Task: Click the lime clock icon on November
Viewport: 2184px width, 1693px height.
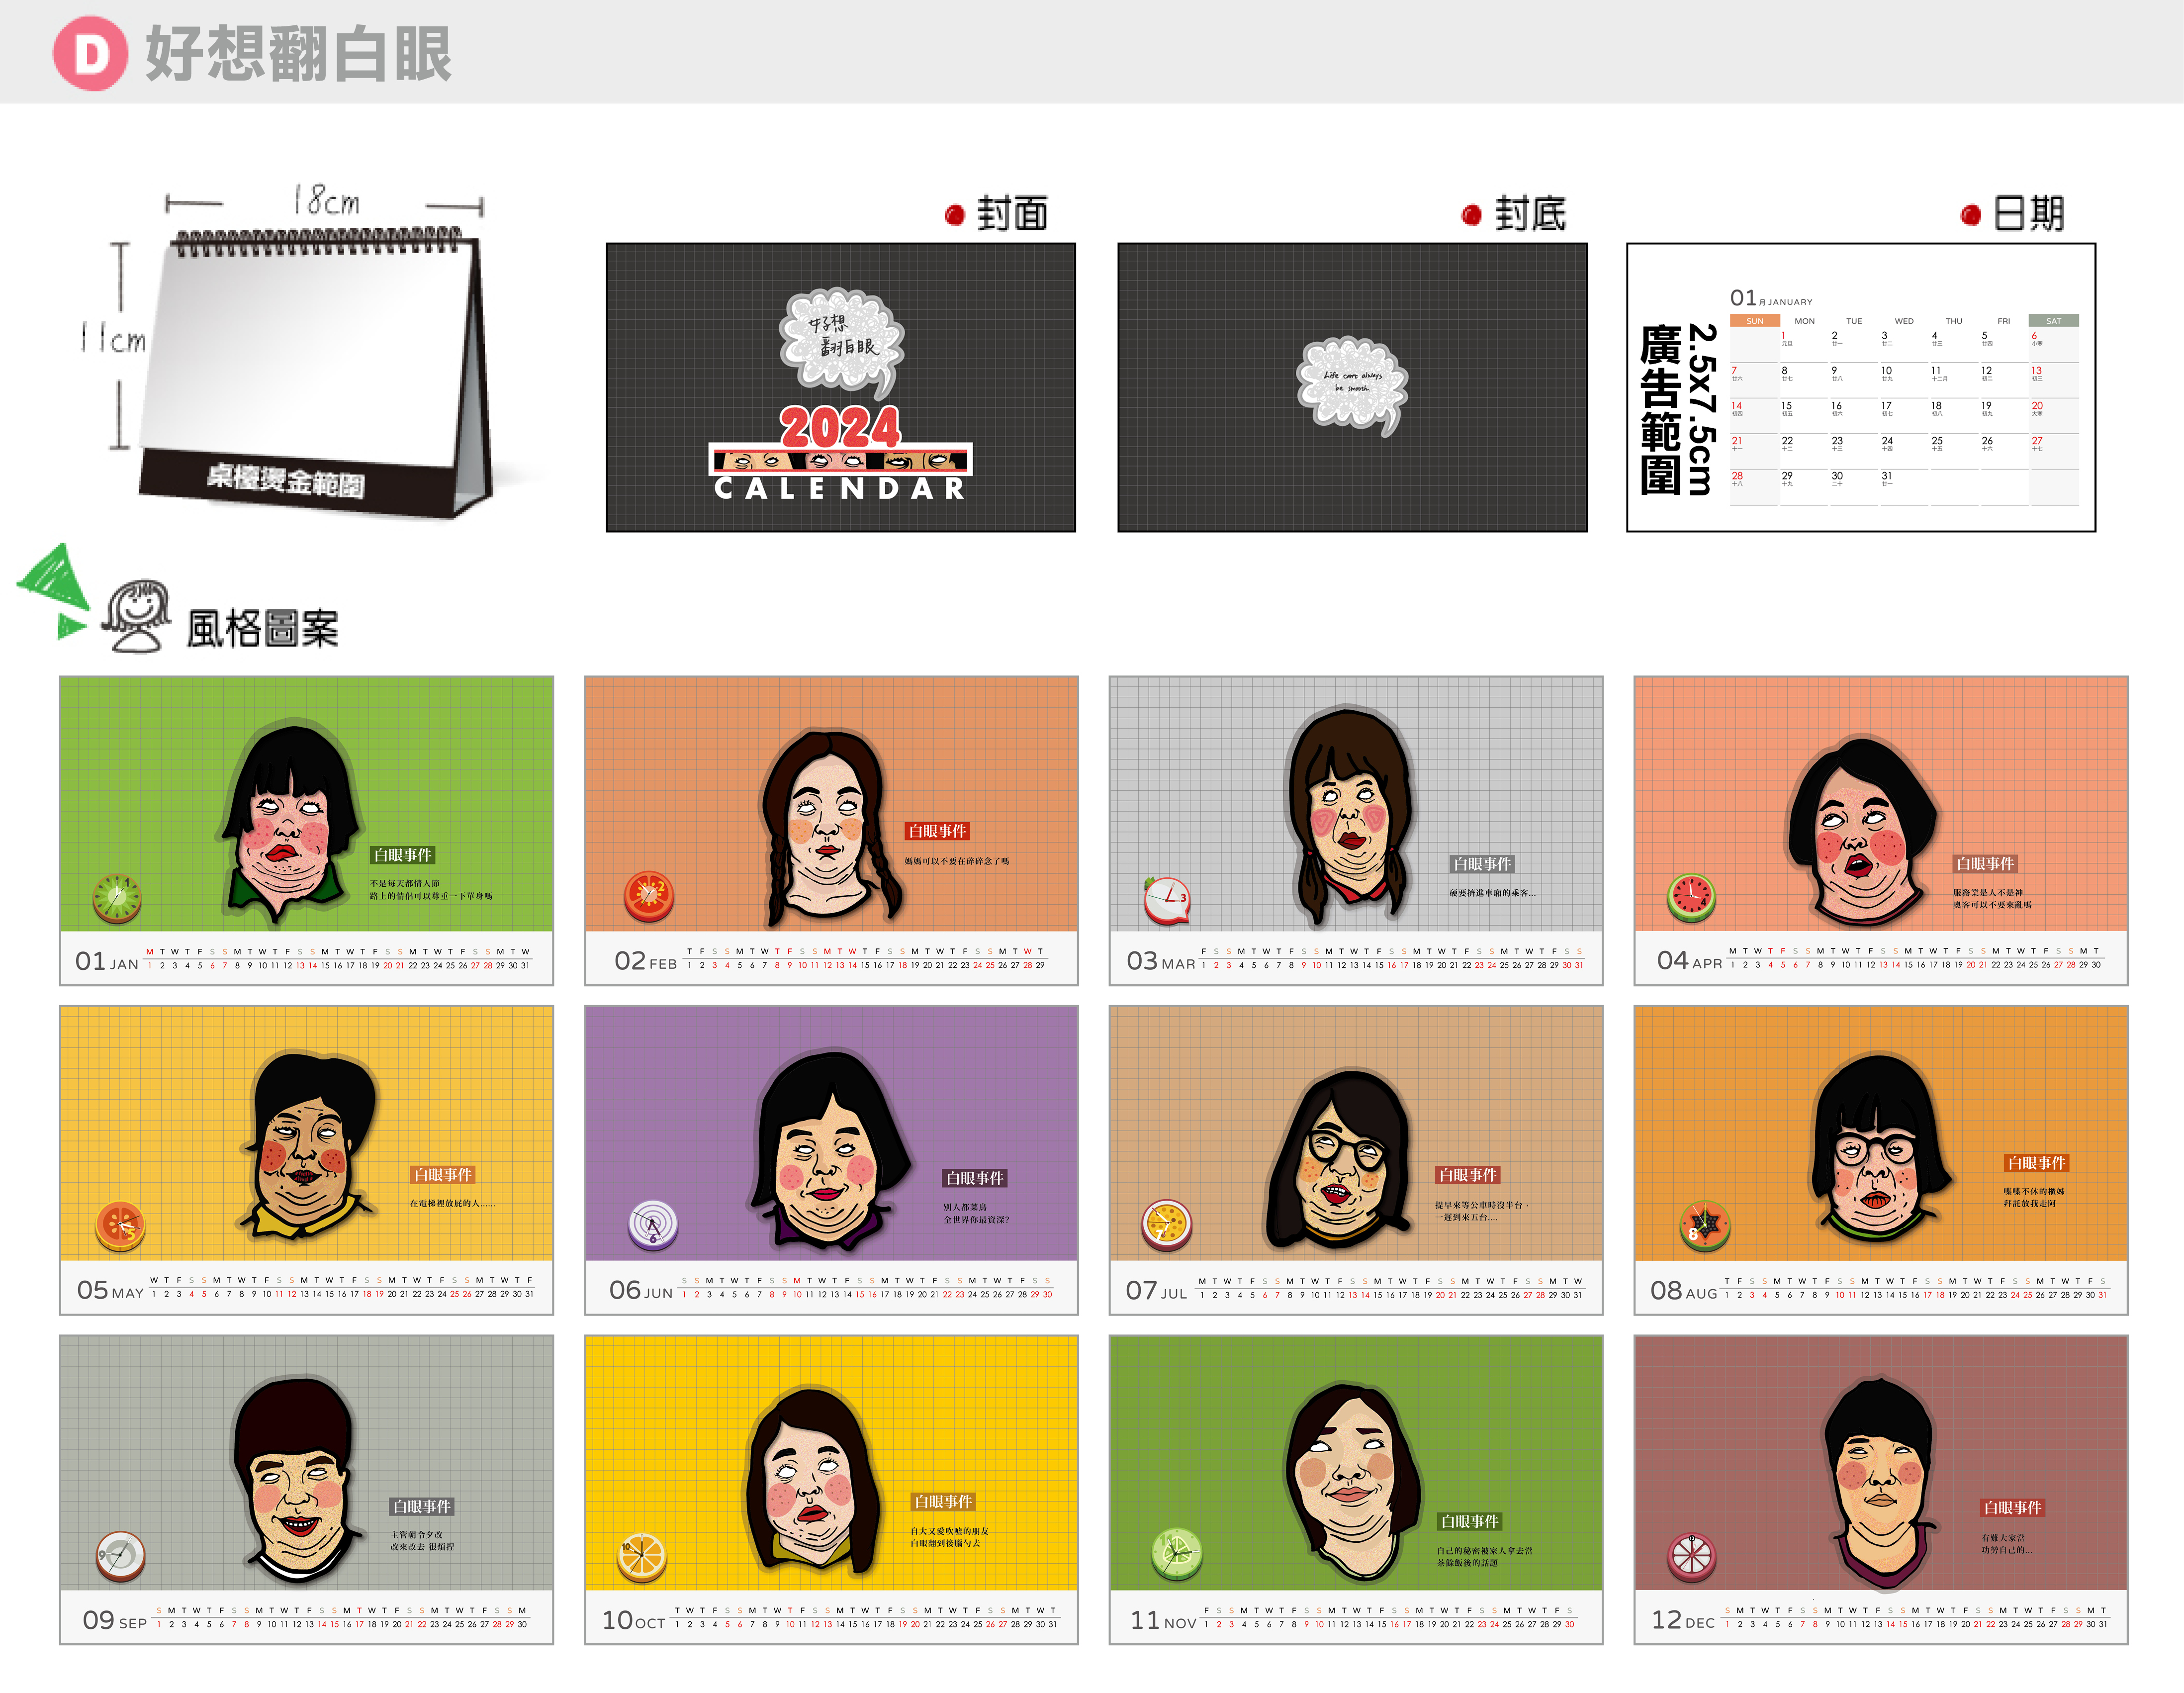Action: [x=1176, y=1554]
